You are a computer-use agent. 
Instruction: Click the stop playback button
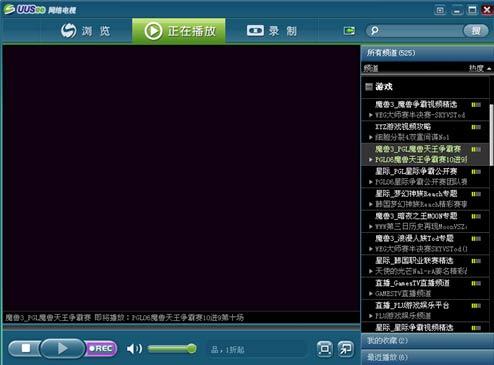coord(25,348)
